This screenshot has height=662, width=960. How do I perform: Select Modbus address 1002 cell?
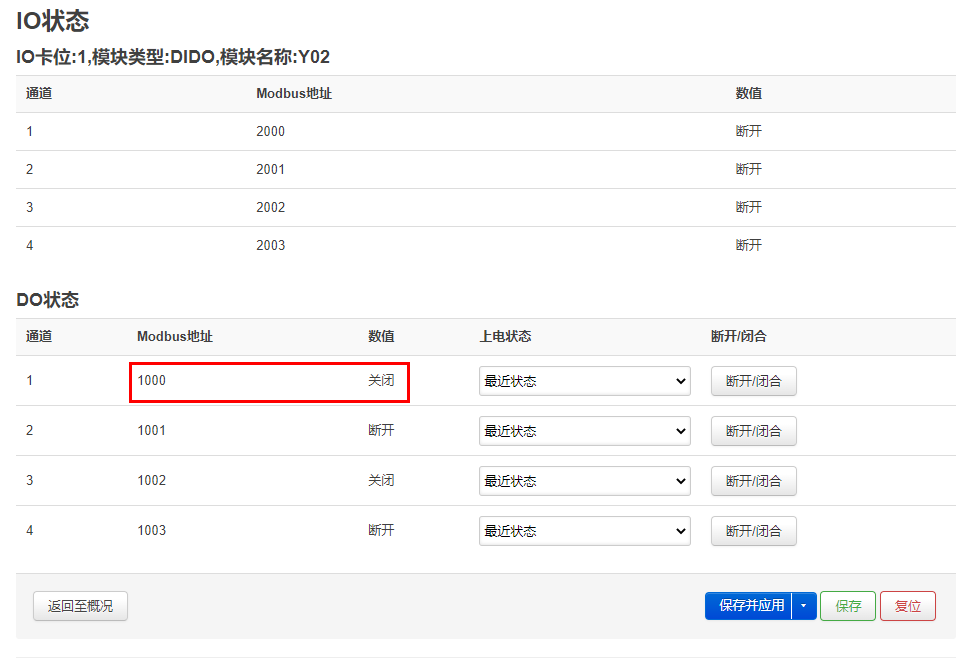coord(151,480)
